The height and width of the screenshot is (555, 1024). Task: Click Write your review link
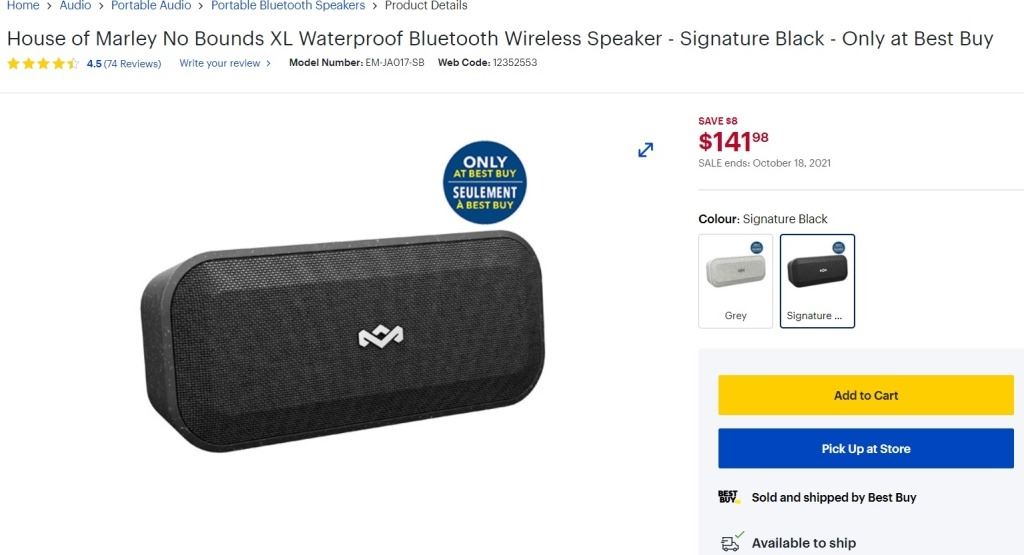click(x=219, y=64)
